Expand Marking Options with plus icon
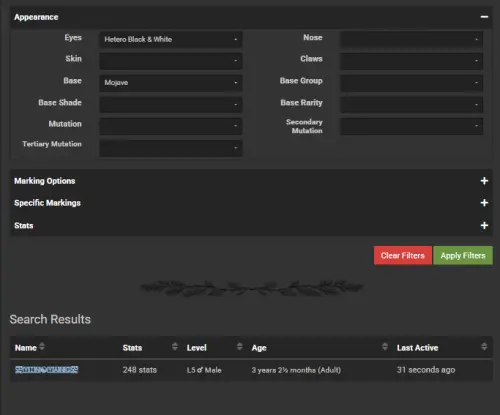 pos(484,181)
